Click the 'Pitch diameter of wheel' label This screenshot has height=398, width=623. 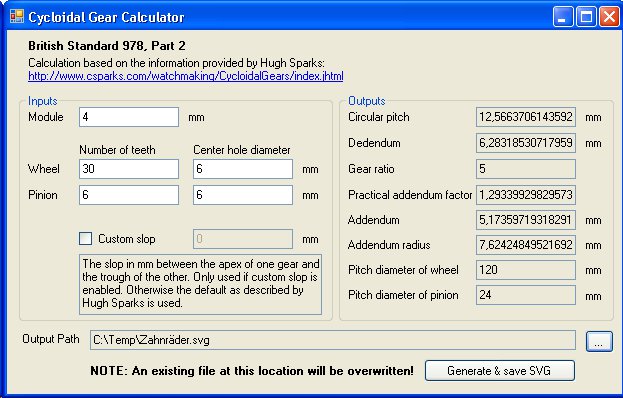[403, 270]
